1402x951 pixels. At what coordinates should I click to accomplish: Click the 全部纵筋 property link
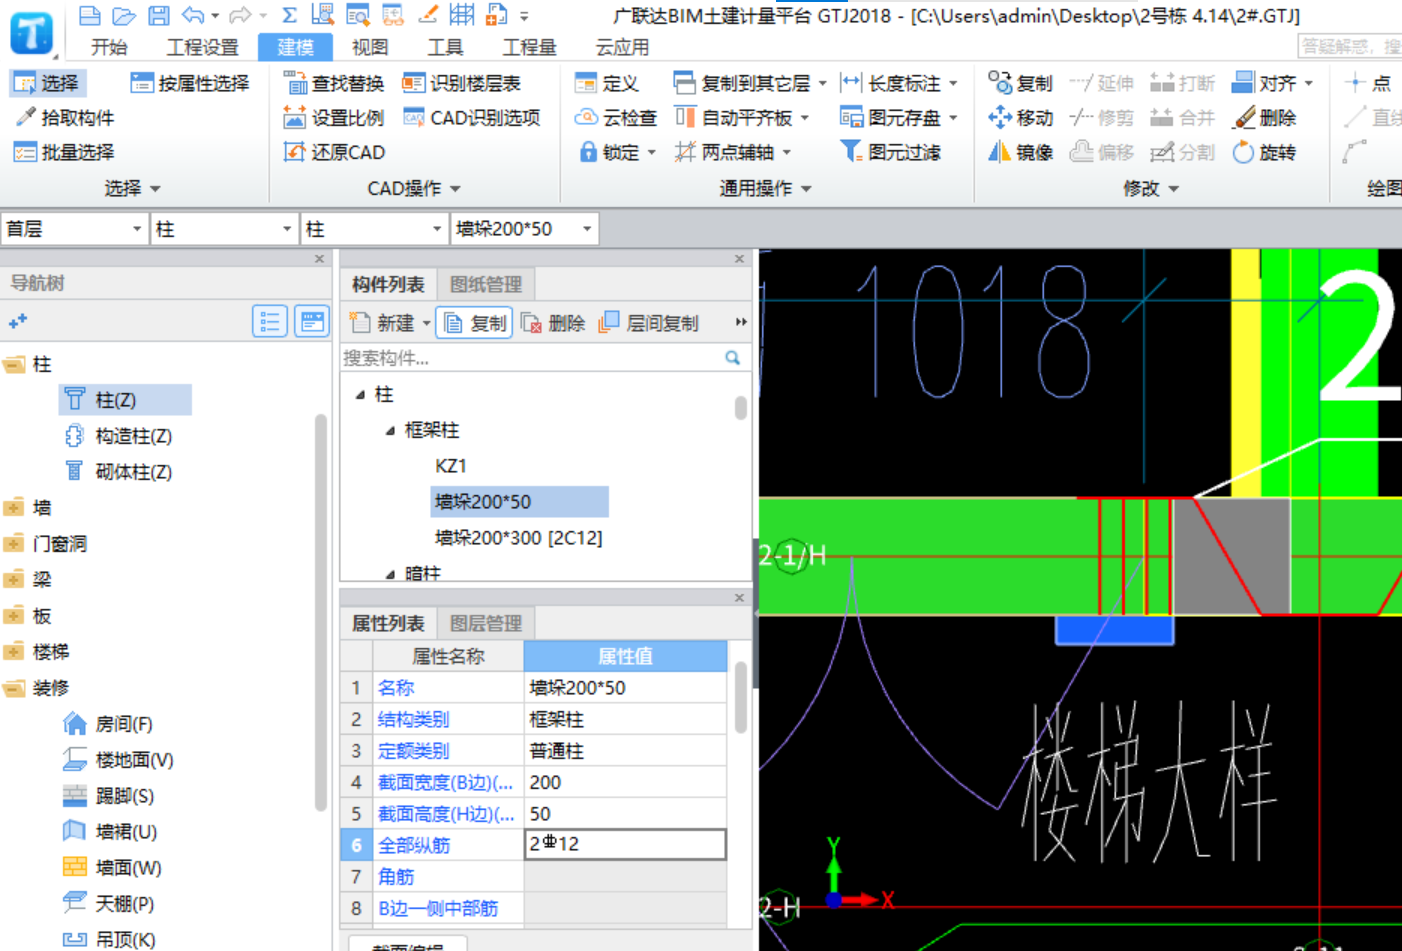[413, 845]
